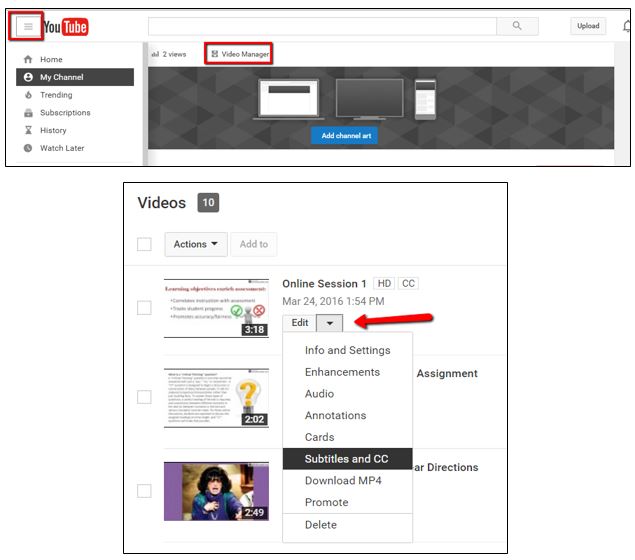Open the 2:02 video thumbnail
The width and height of the screenshot is (635, 560).
pyautogui.click(x=216, y=398)
